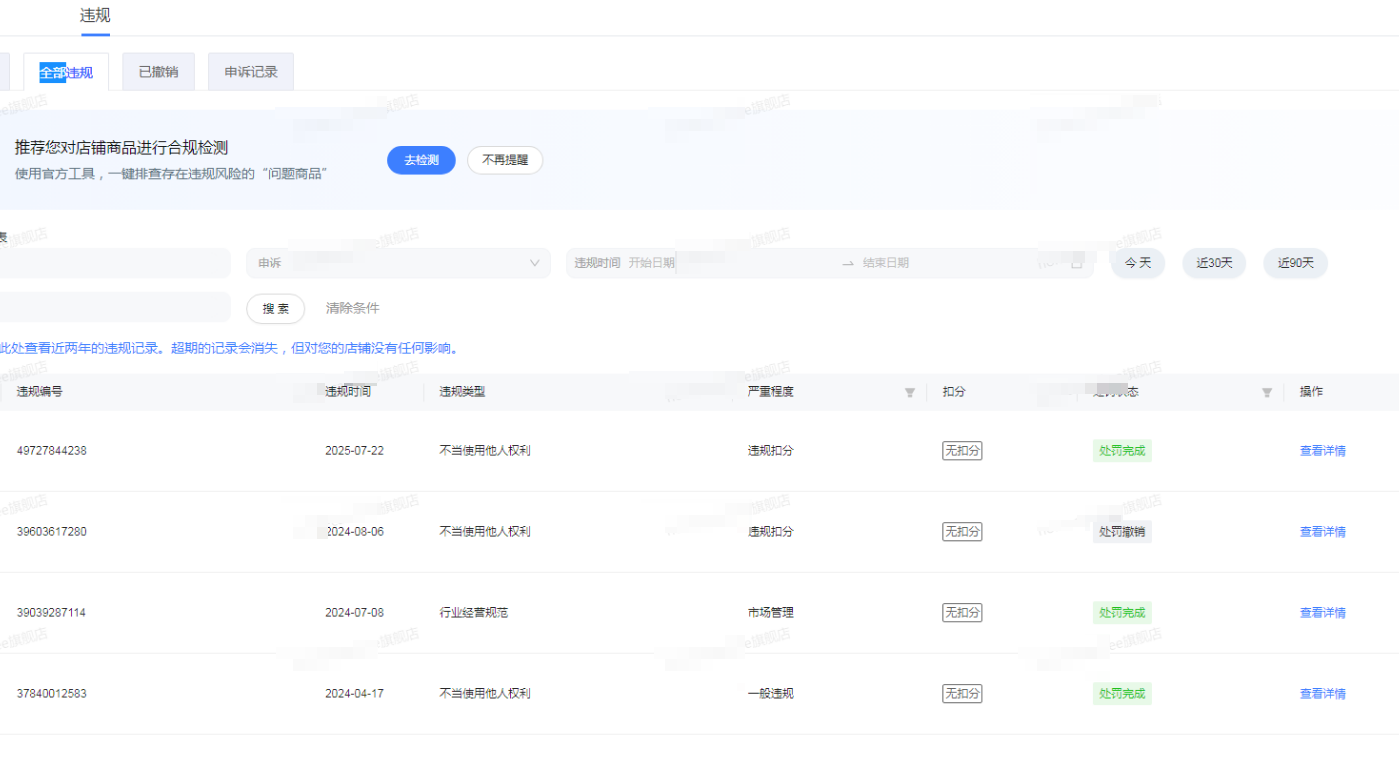Click the 搜索 search button
This screenshot has width=1399, height=779.
[275, 308]
